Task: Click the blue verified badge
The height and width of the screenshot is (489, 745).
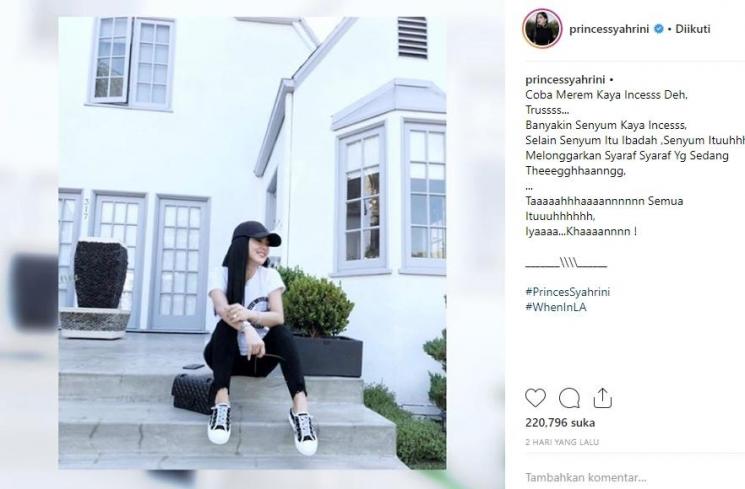Action: 659,29
